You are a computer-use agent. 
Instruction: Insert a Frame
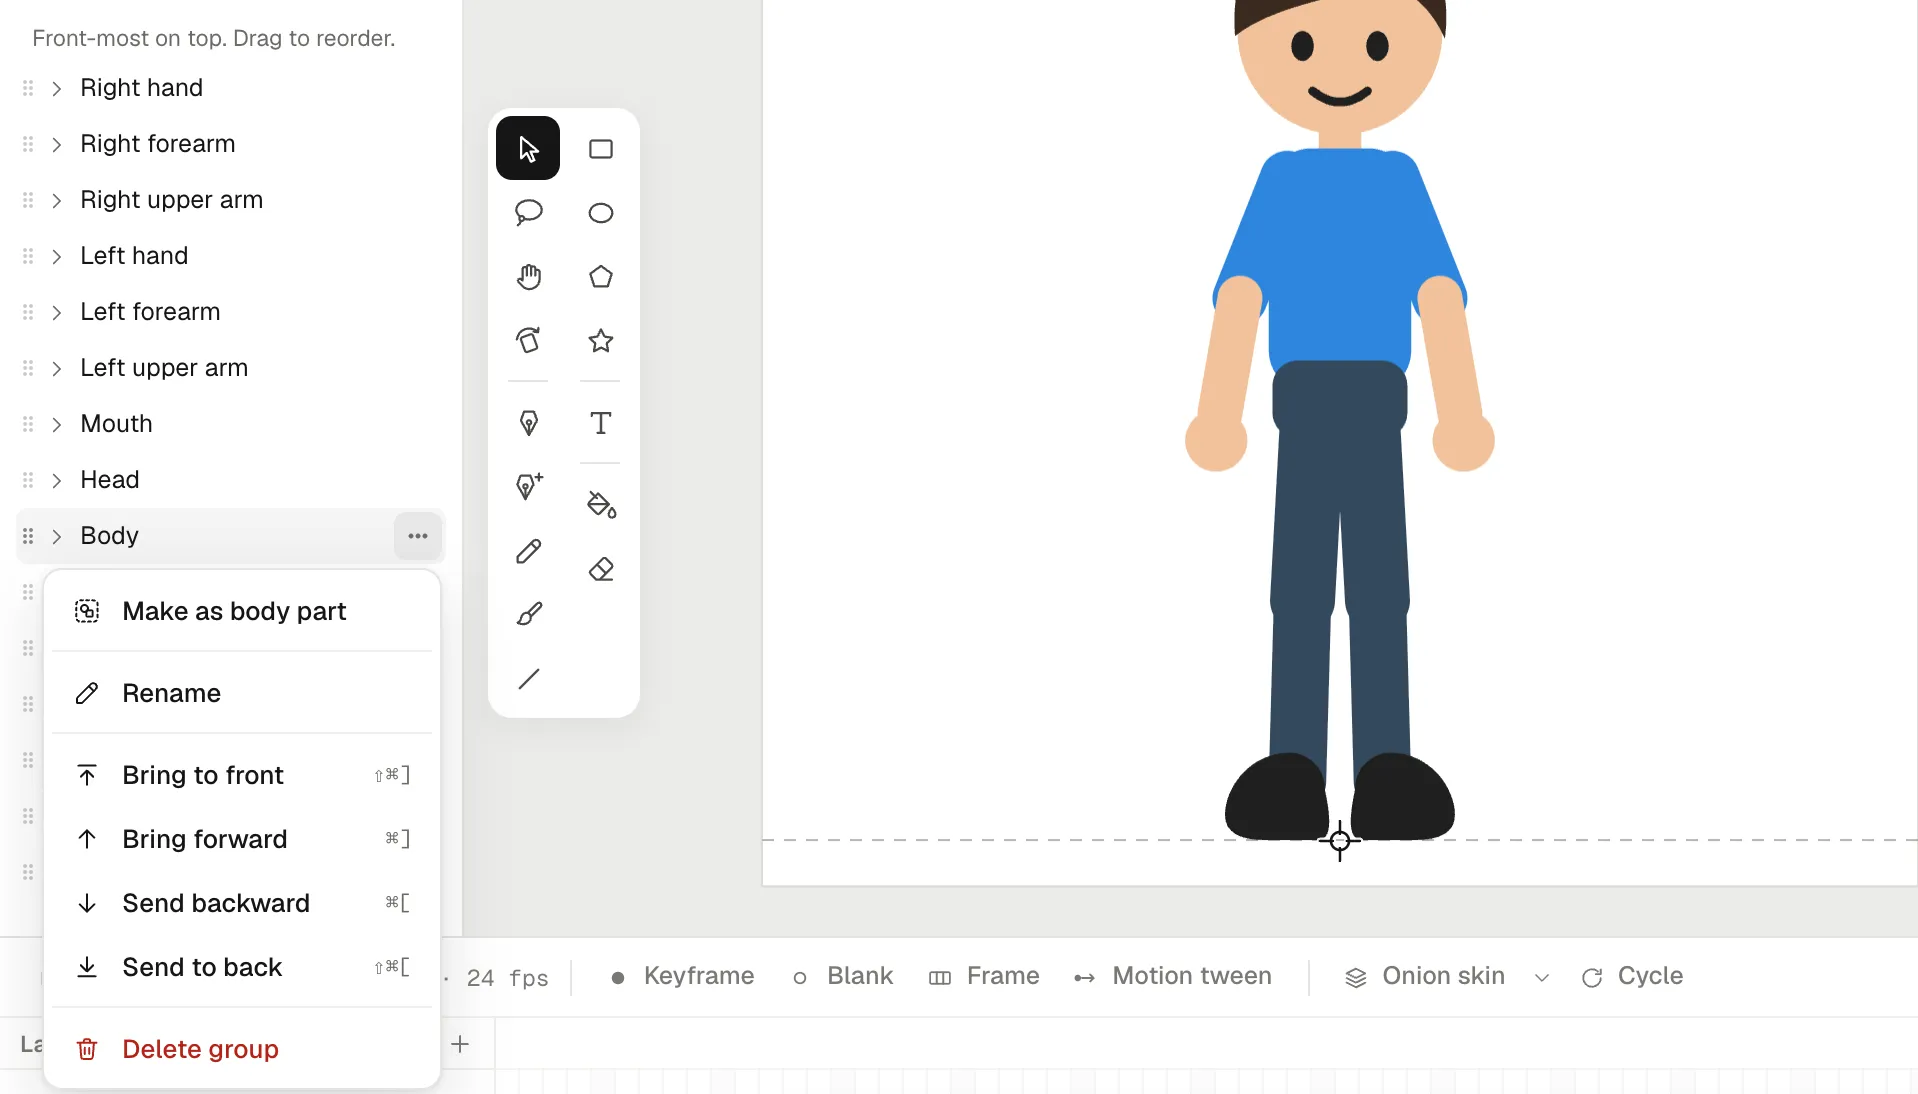pos(984,976)
